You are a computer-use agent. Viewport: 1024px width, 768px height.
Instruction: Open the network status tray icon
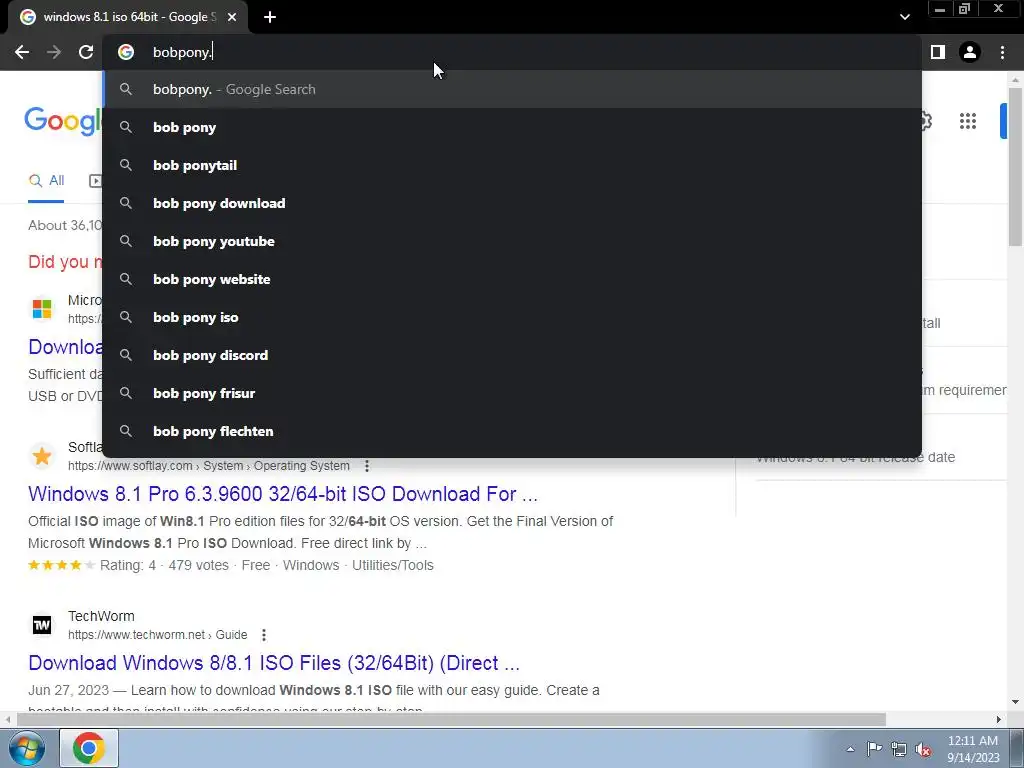pos(899,749)
